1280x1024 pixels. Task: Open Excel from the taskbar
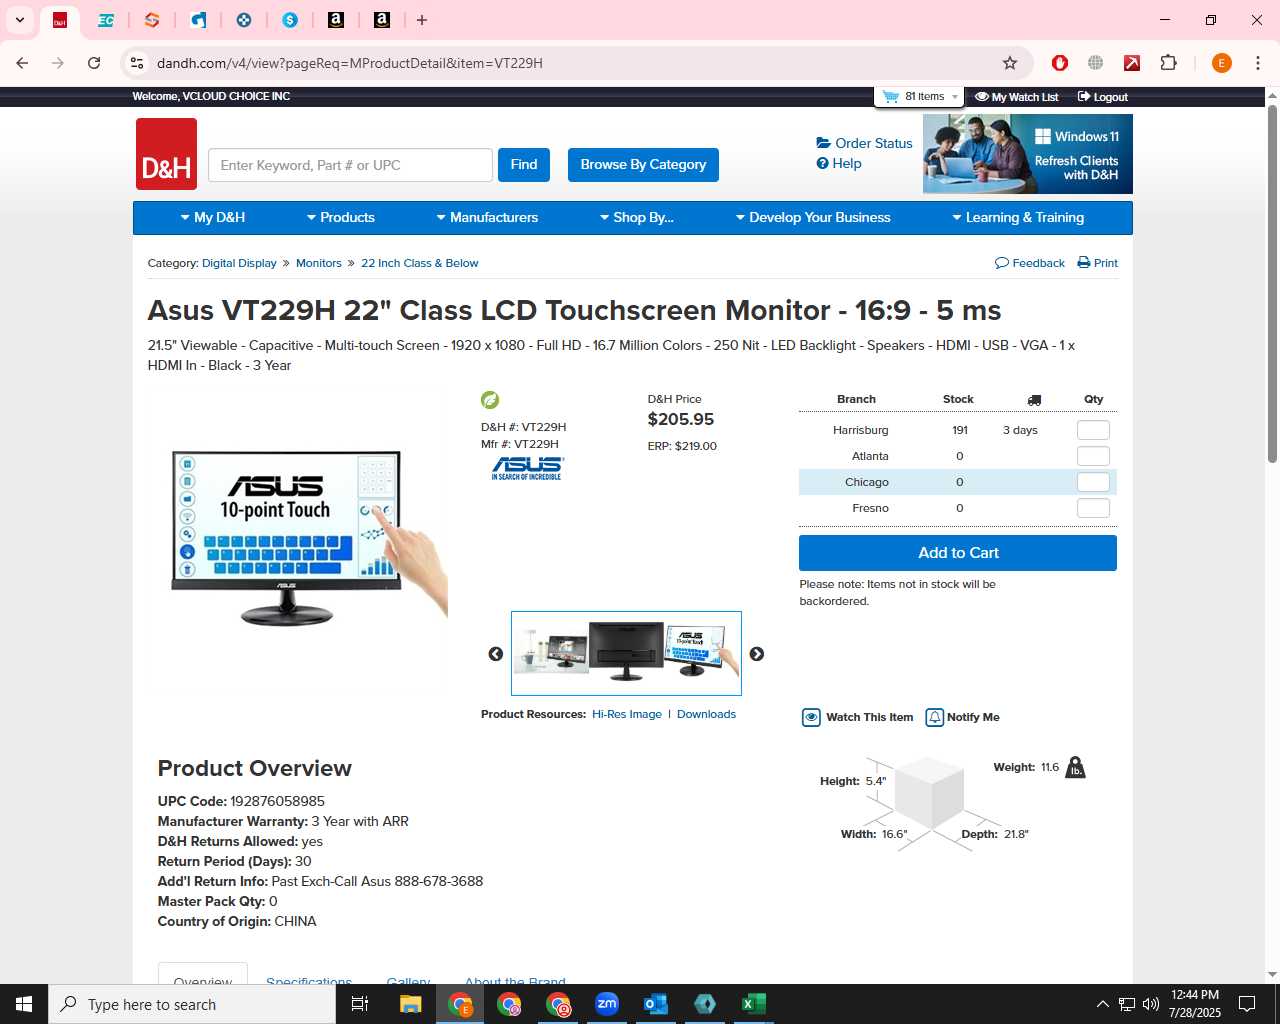coord(754,1004)
